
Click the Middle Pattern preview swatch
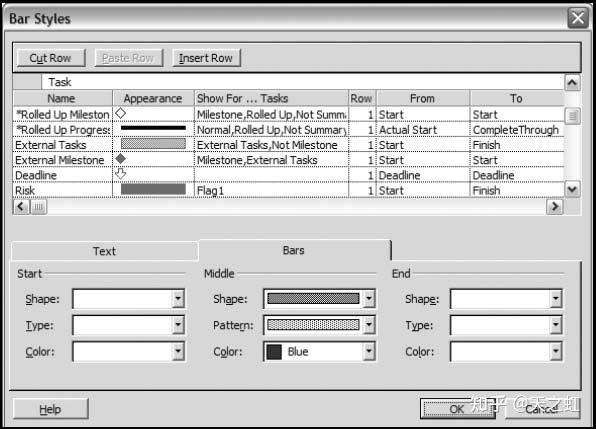(x=313, y=325)
